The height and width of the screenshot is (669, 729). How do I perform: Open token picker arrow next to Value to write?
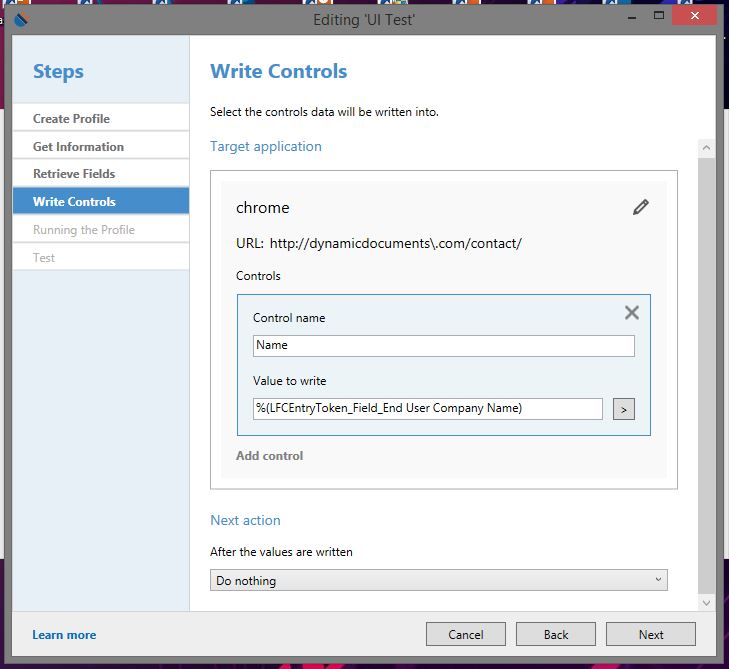pos(623,409)
